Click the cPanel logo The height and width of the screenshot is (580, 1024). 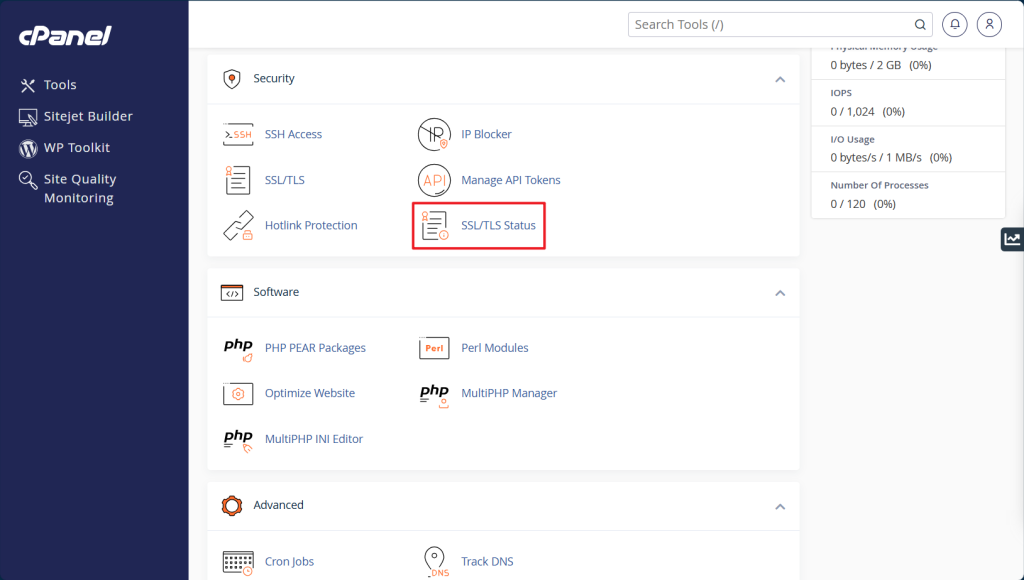(65, 35)
